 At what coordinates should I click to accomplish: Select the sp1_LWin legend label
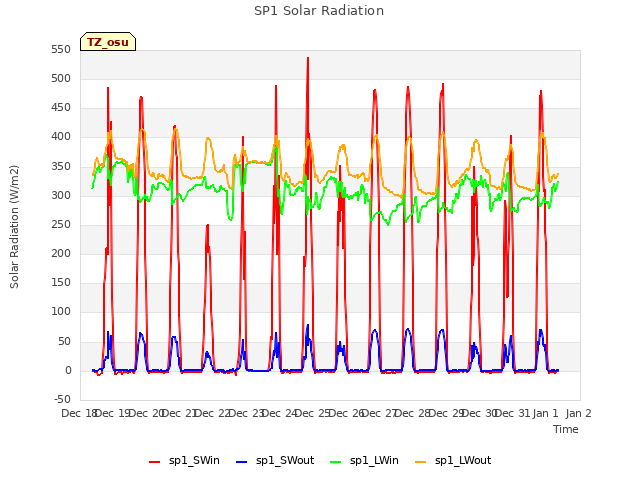(374, 460)
